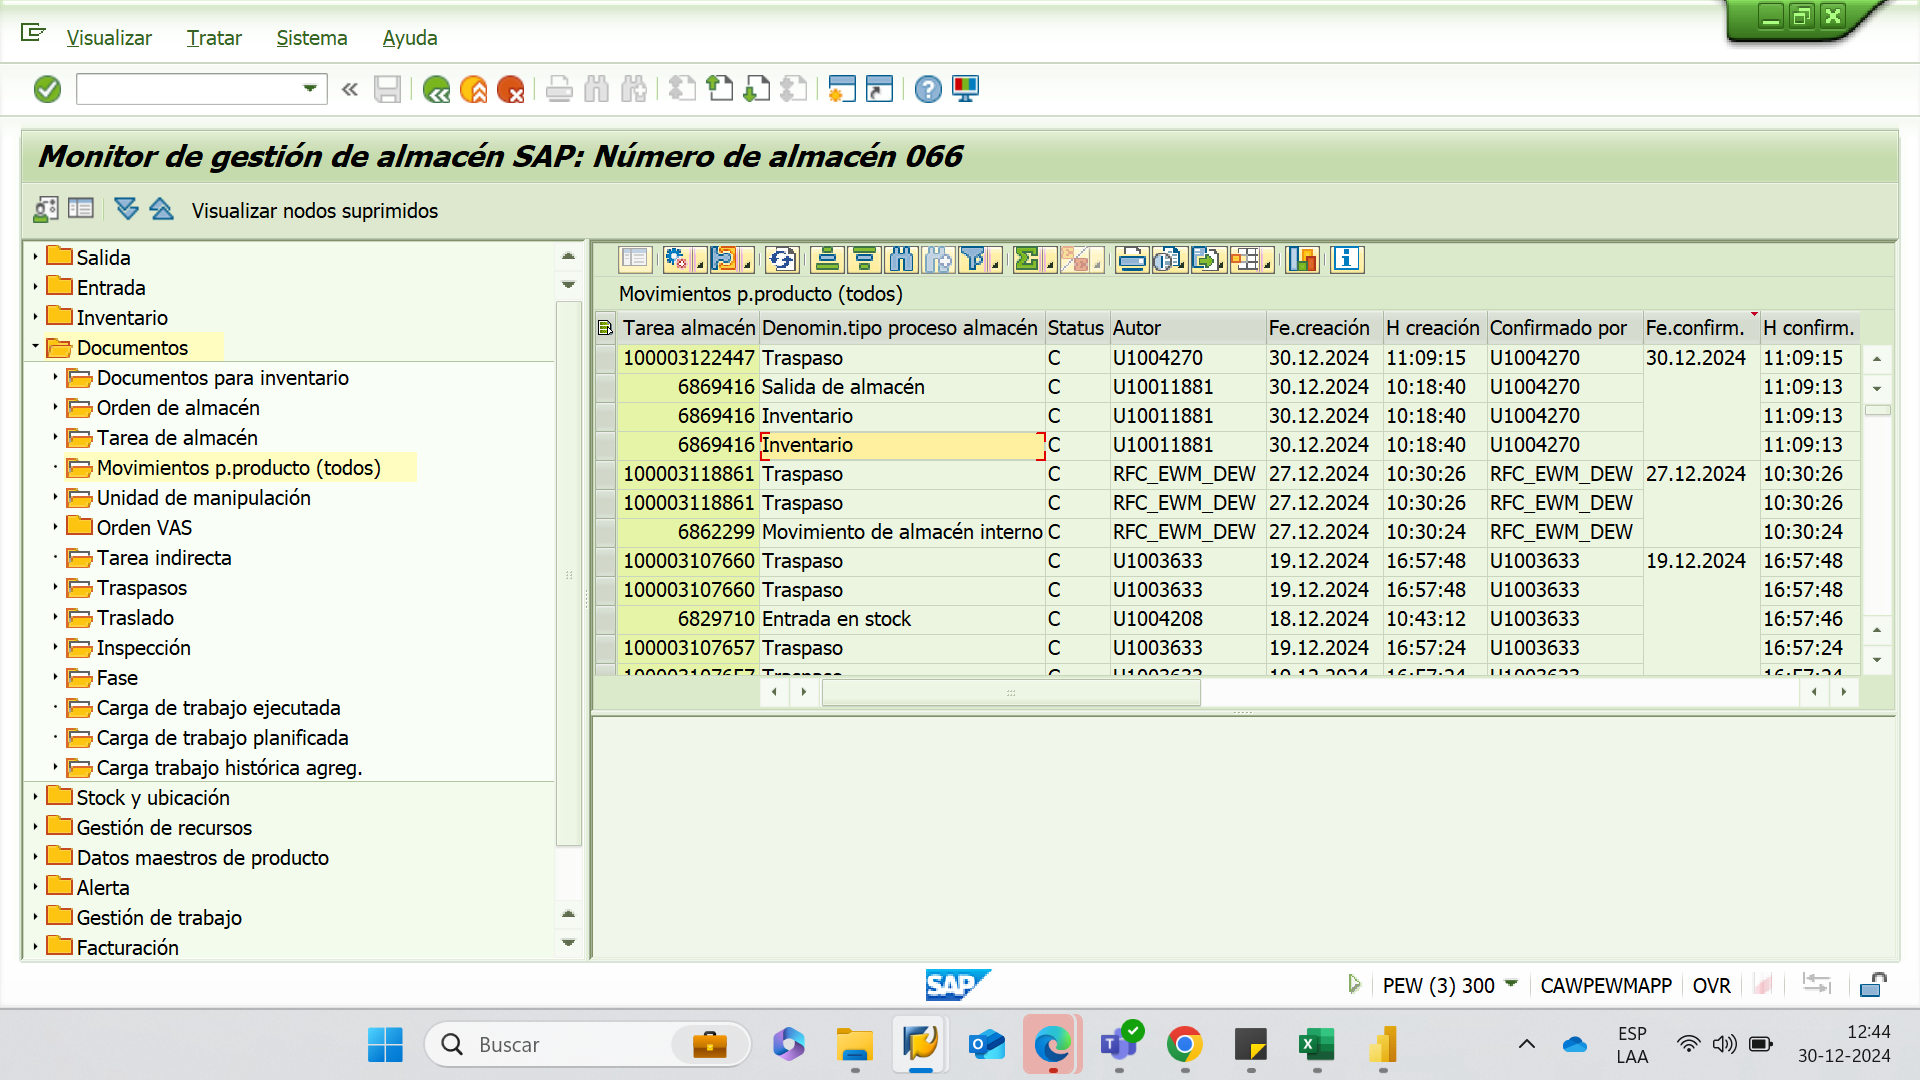Sort by the Fe.creación column header
The width and height of the screenshot is (1920, 1080).
tap(1324, 328)
